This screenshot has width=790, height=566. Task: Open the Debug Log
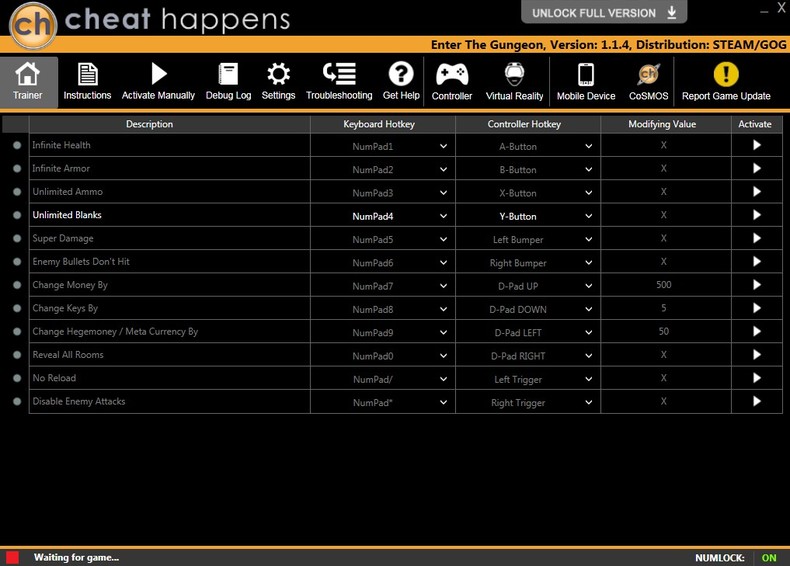click(x=228, y=82)
